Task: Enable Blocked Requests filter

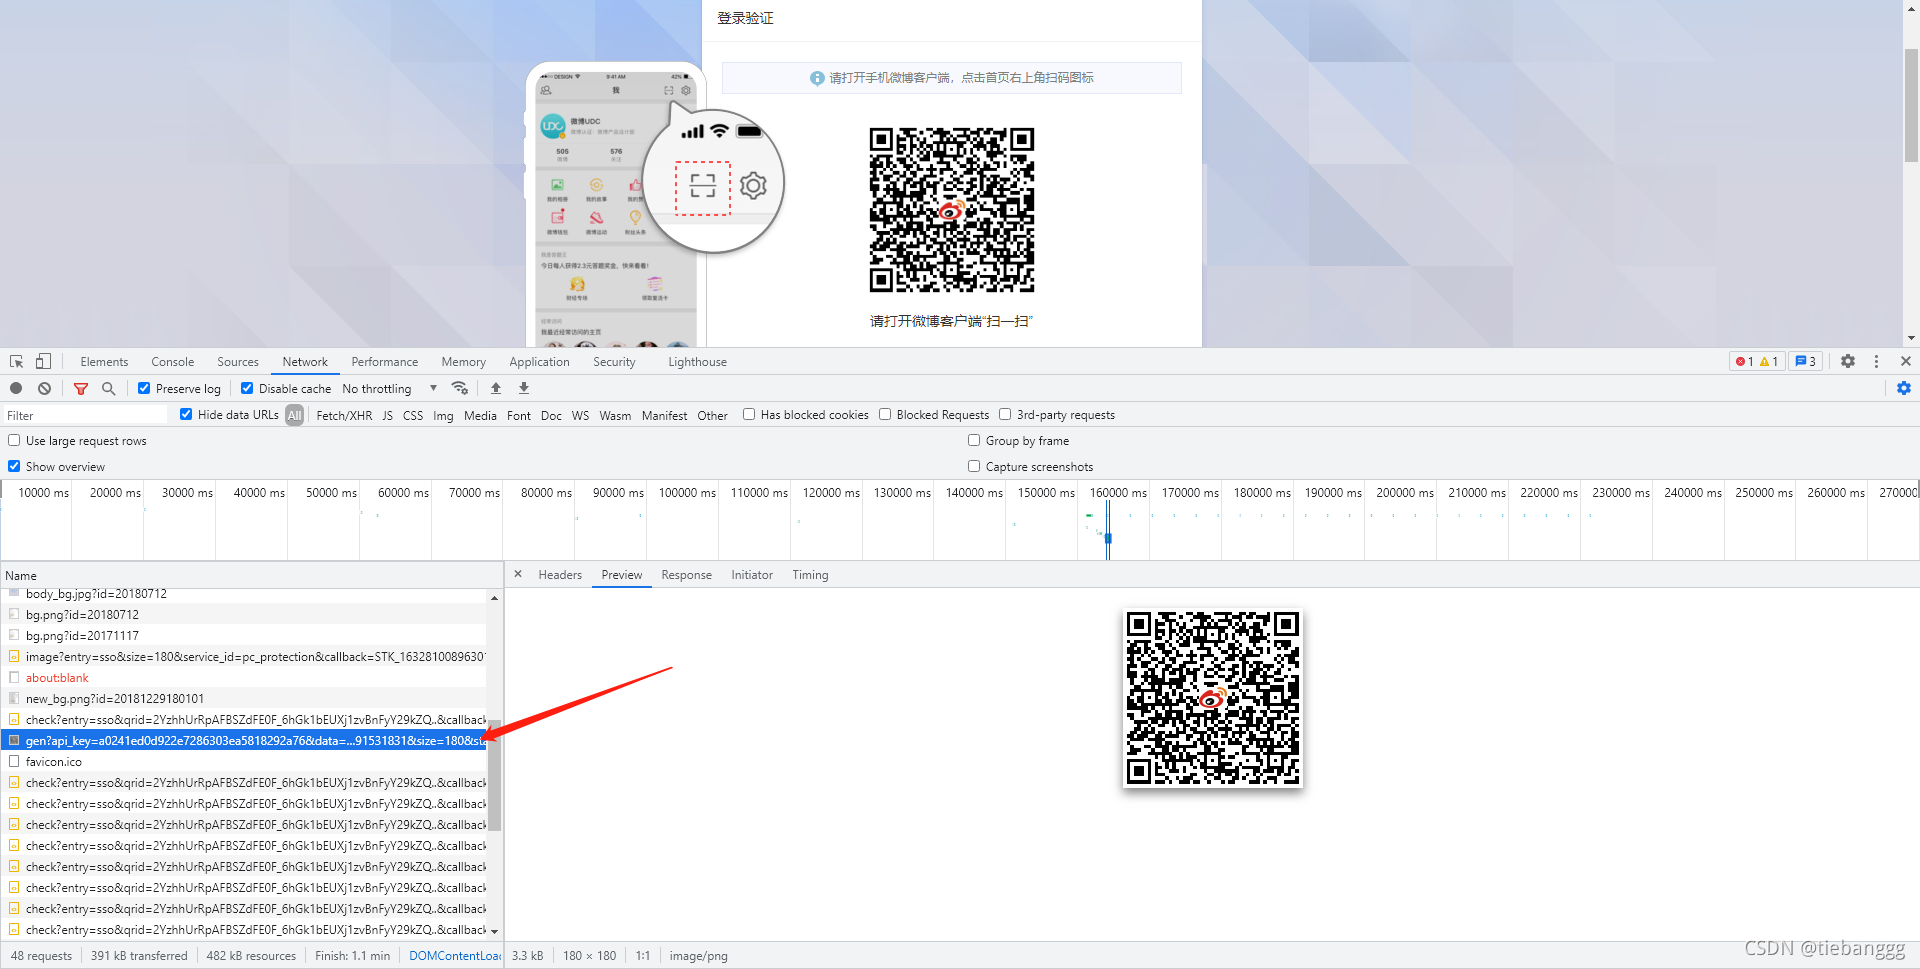Action: click(885, 414)
